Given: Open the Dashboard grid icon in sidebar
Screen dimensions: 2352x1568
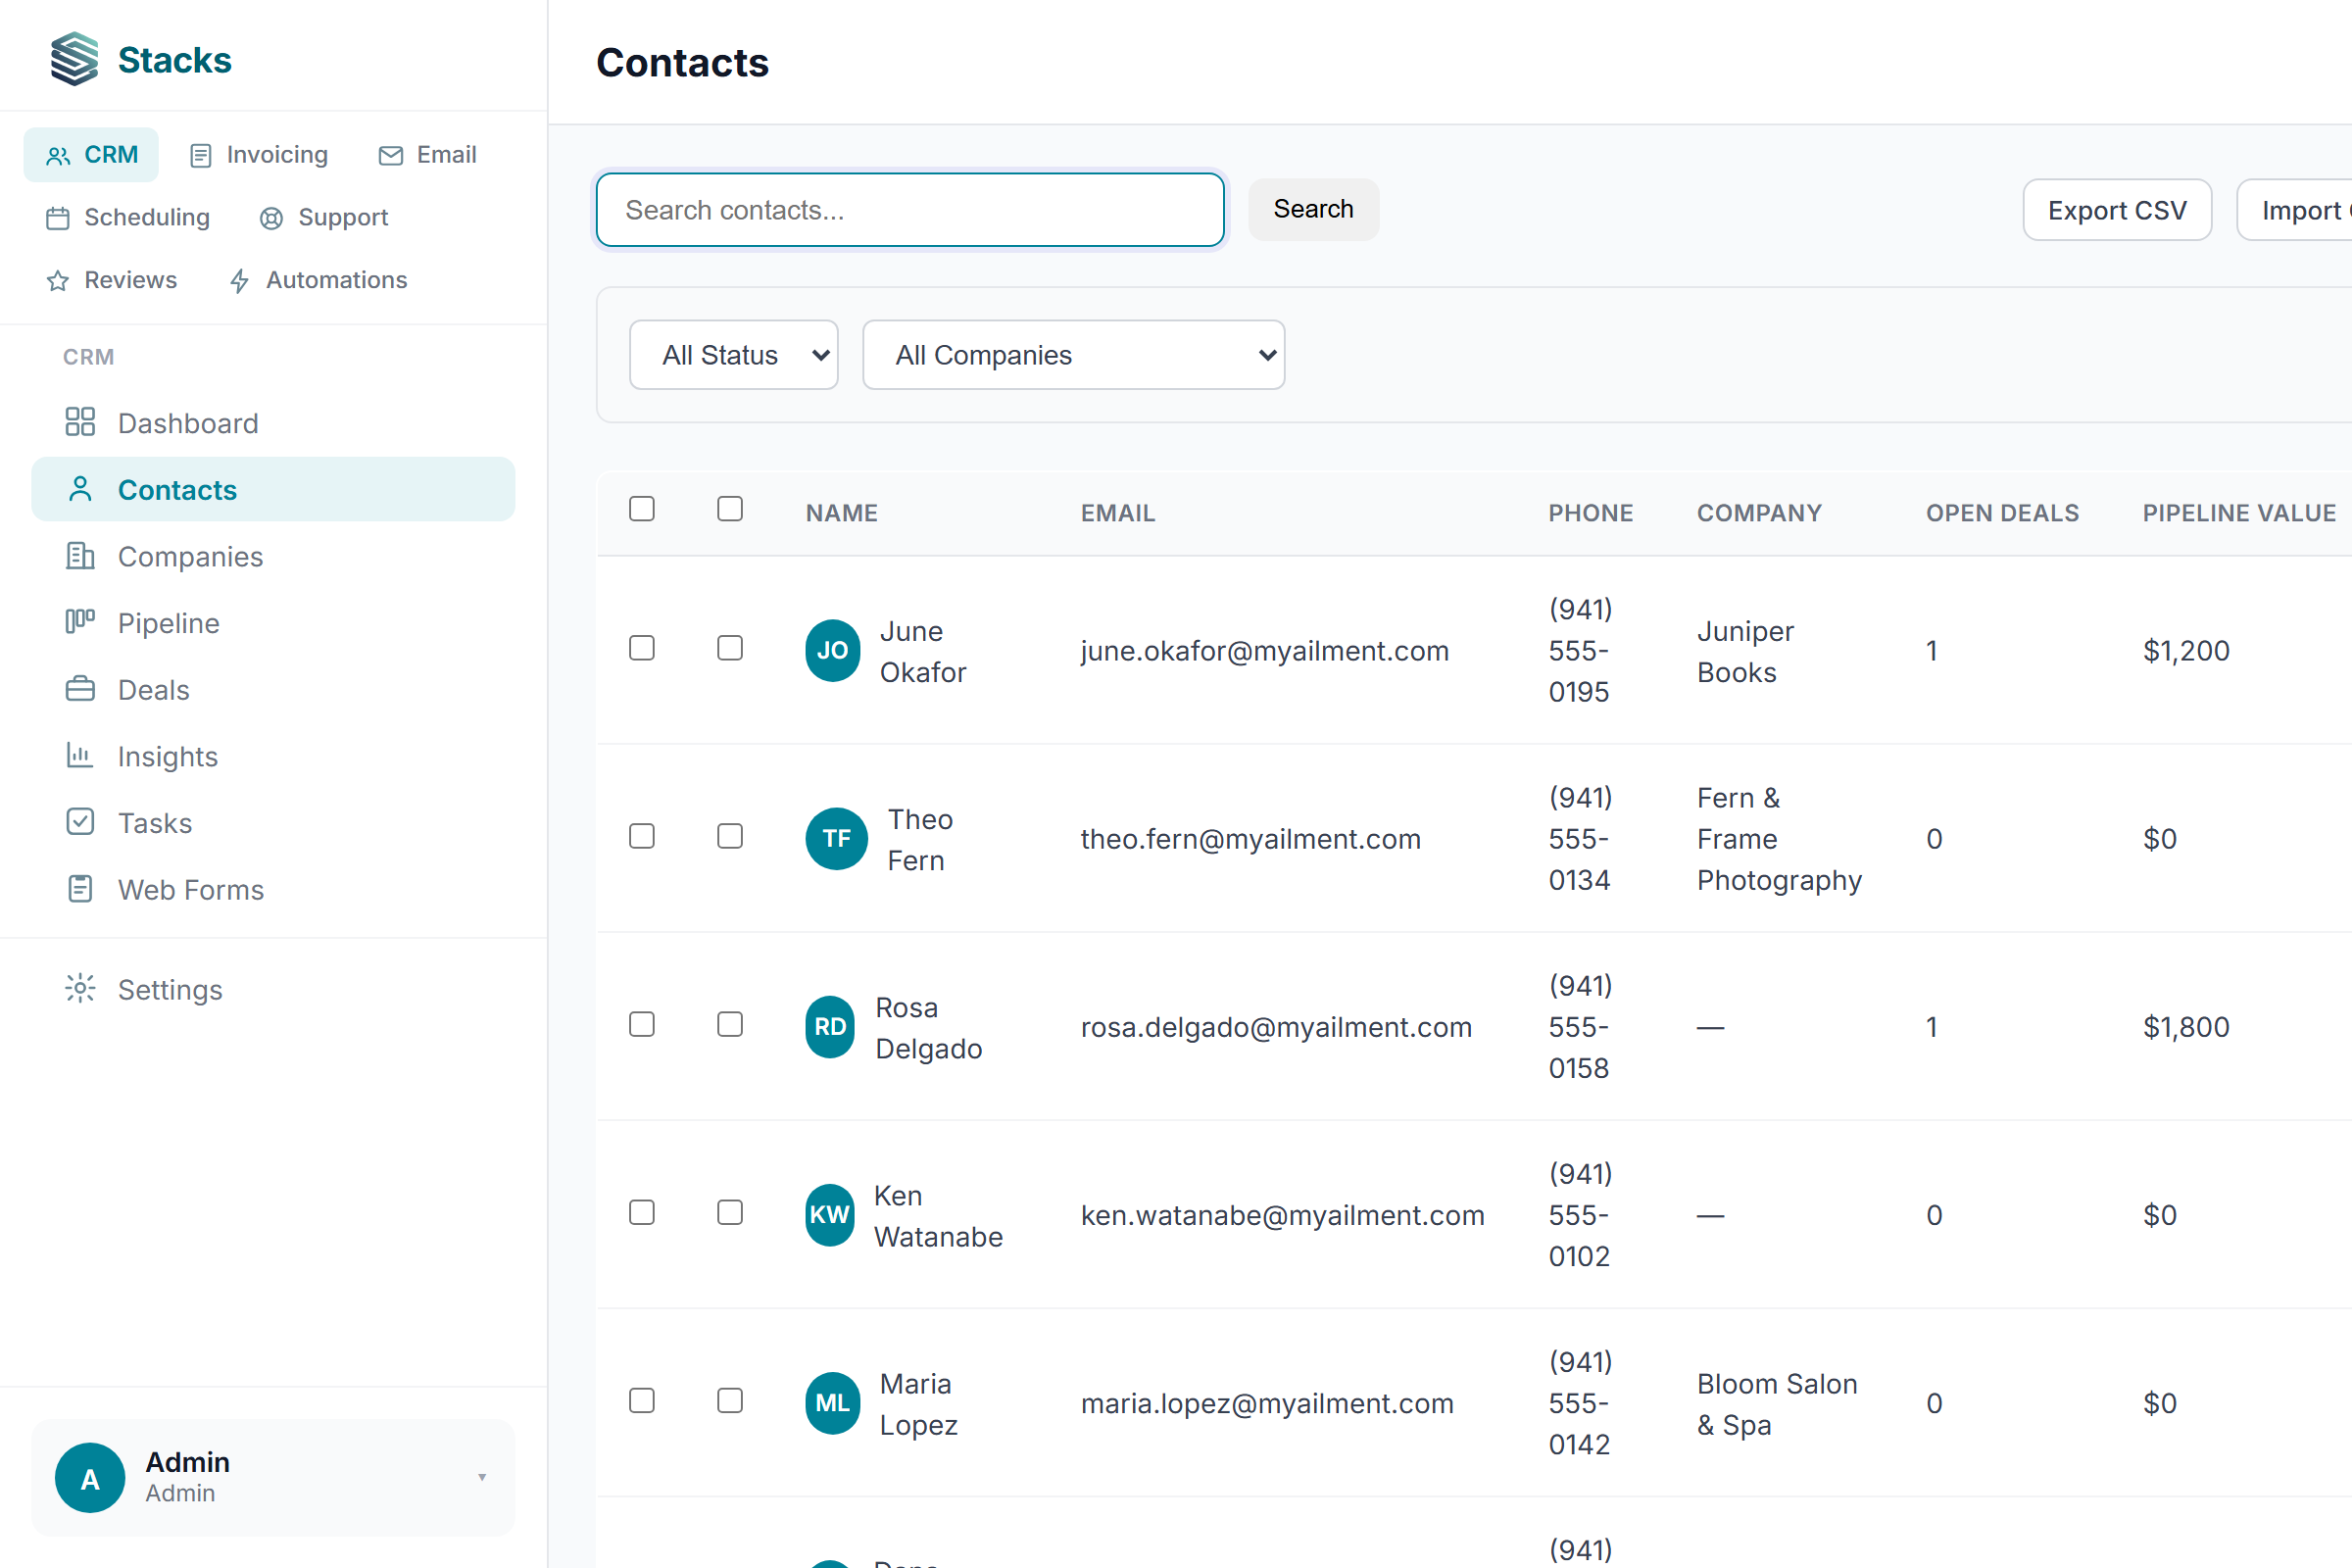Looking at the screenshot, I should [80, 422].
